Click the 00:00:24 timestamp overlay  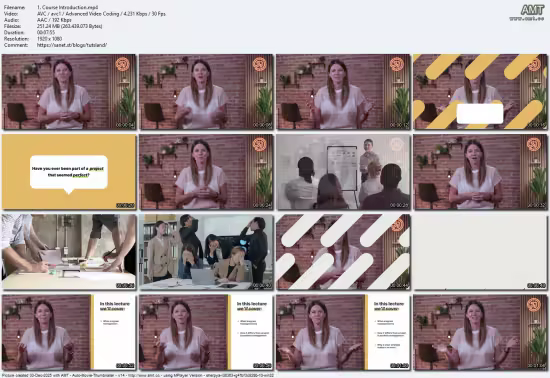pyautogui.click(x=262, y=205)
